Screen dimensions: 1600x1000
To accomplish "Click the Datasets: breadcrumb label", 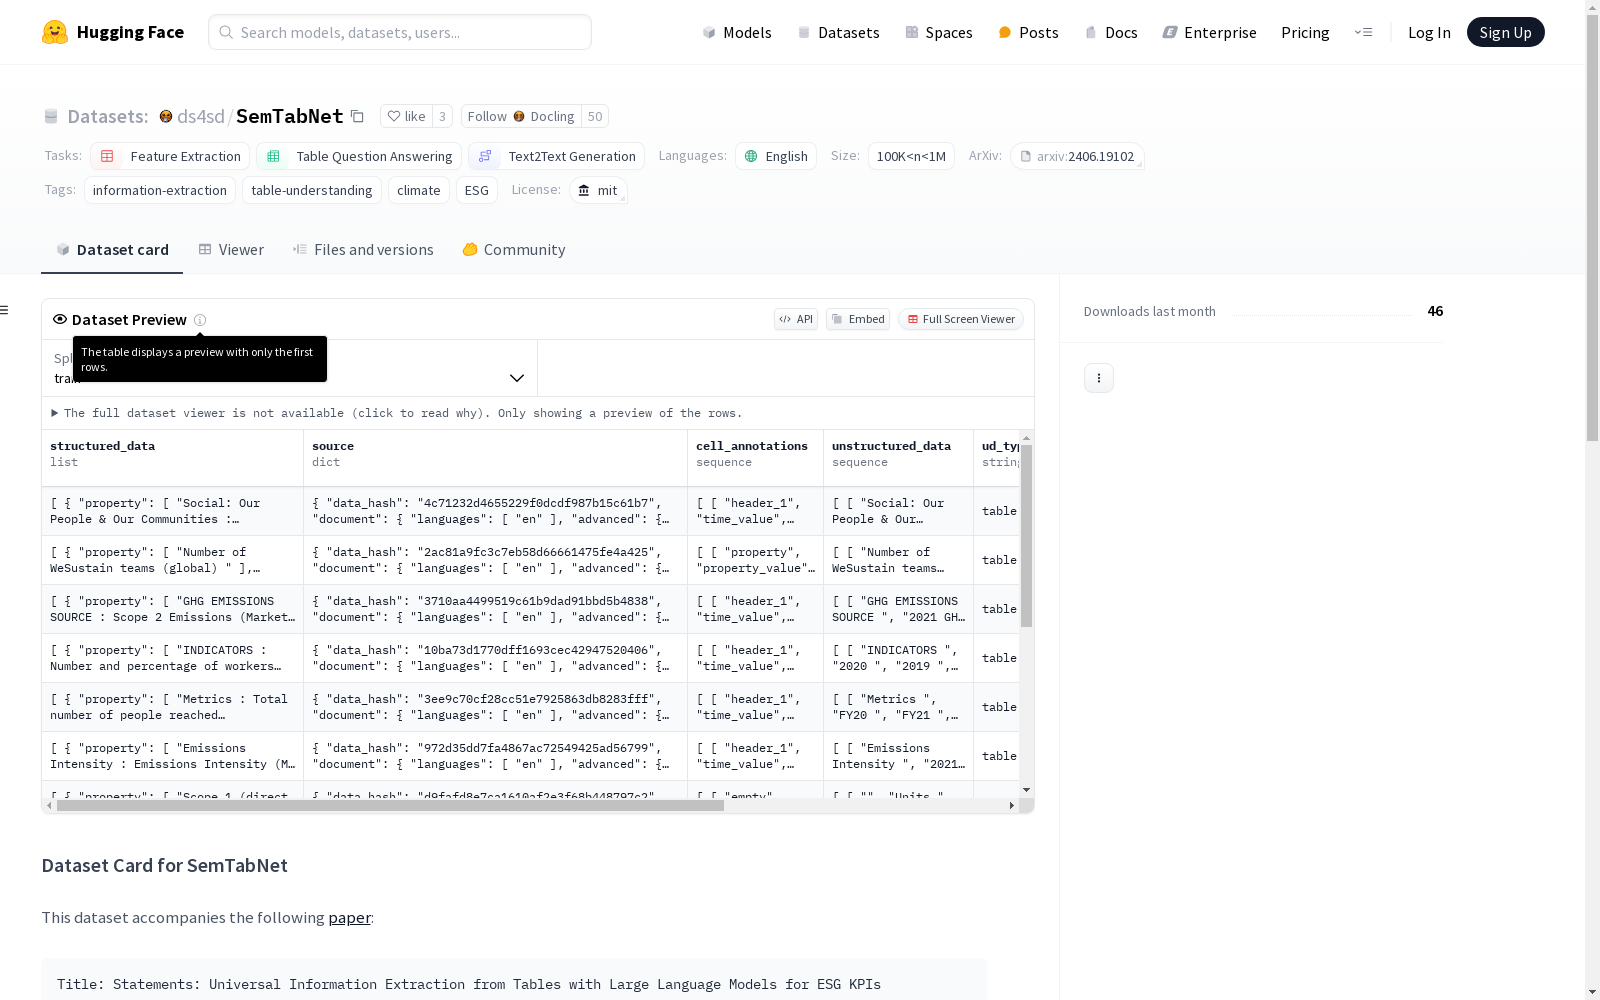I will [x=107, y=116].
